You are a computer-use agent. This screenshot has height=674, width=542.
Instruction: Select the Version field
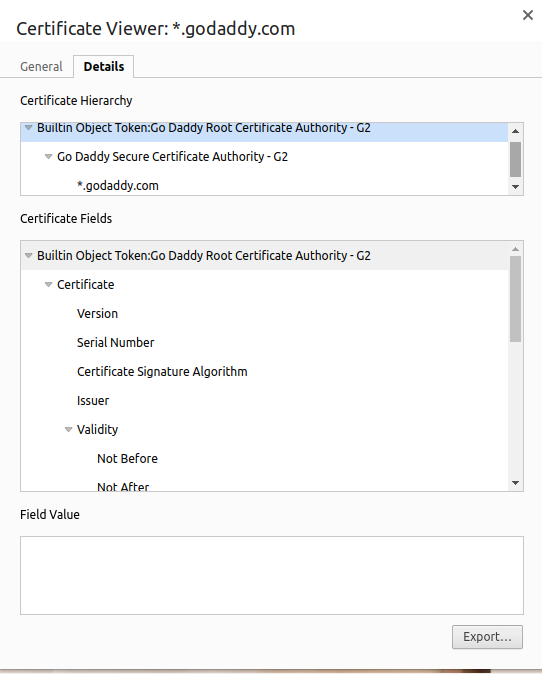pos(97,313)
